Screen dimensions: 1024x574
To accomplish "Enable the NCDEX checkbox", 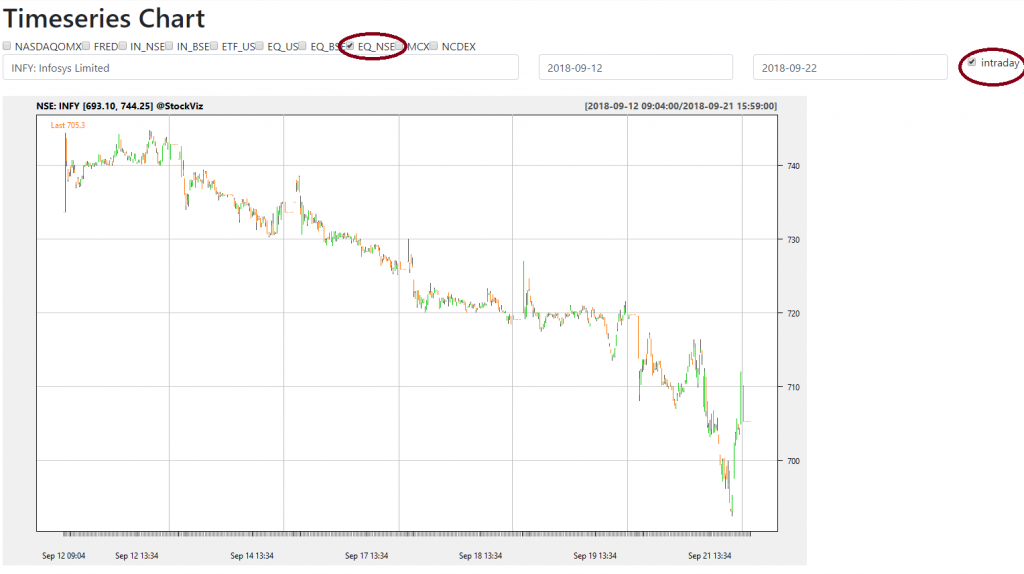I will click(x=434, y=46).
